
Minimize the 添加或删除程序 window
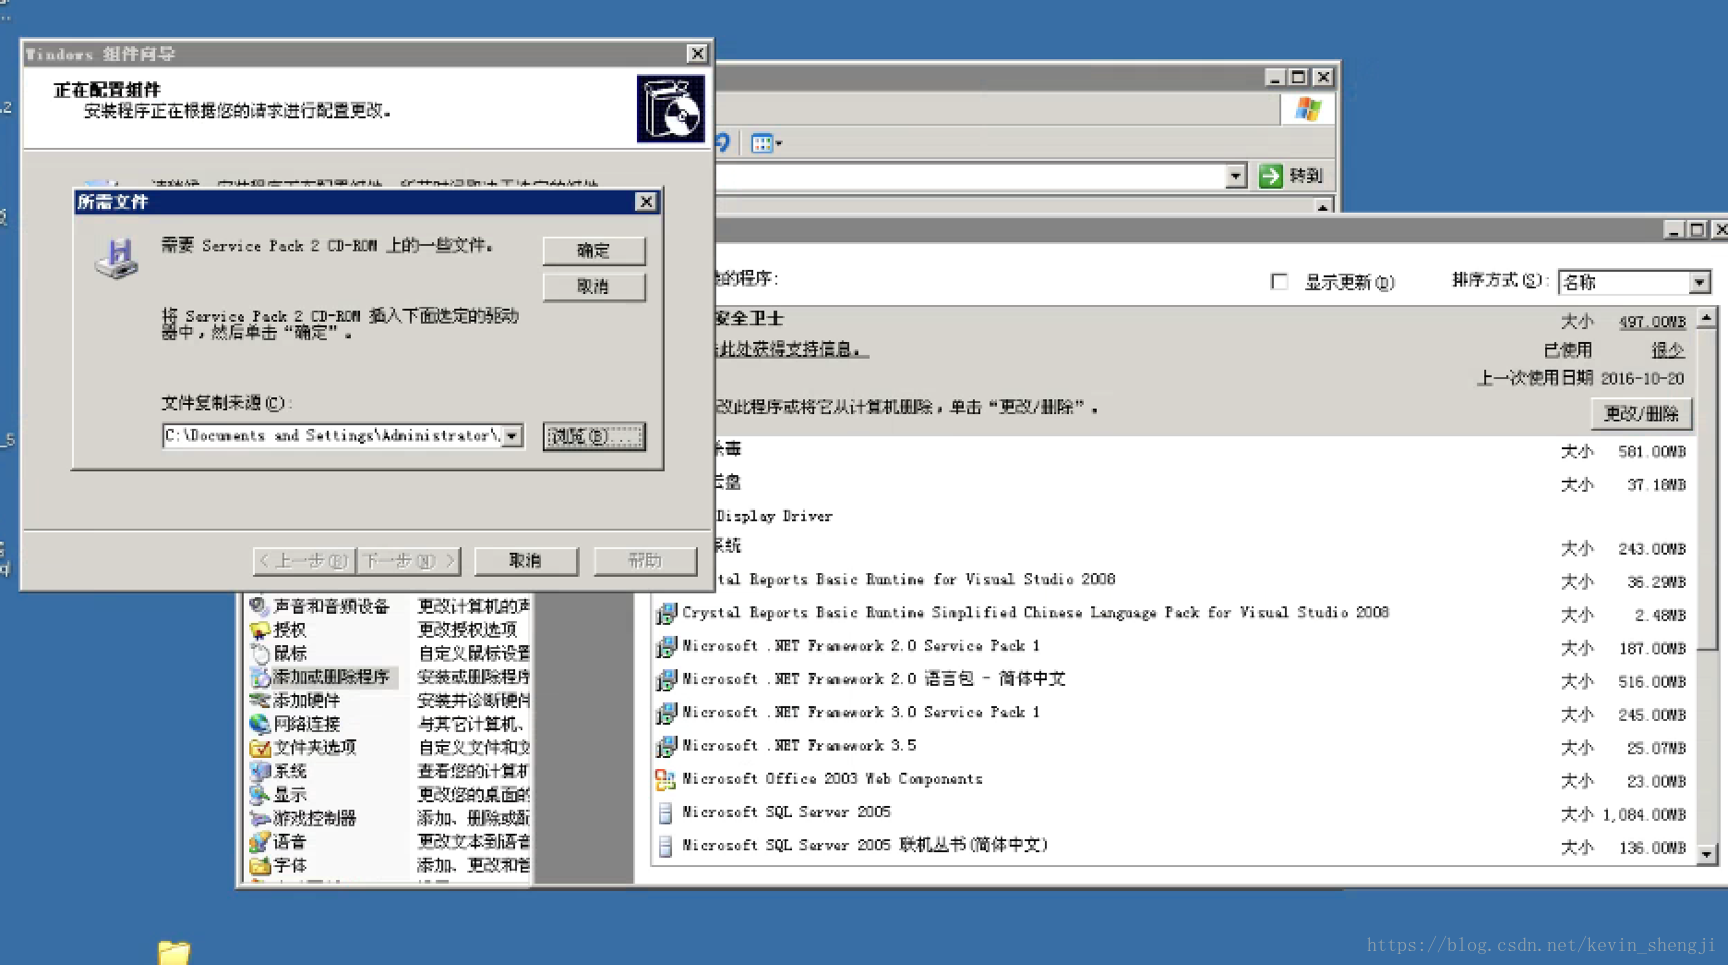pyautogui.click(x=1673, y=230)
